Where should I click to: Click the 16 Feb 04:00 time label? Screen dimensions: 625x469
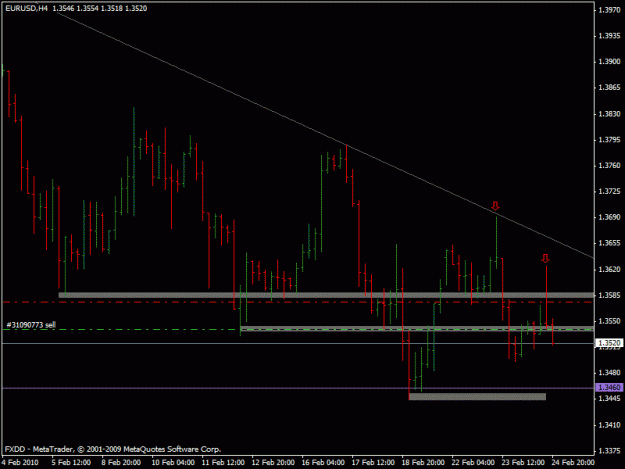[323, 462]
